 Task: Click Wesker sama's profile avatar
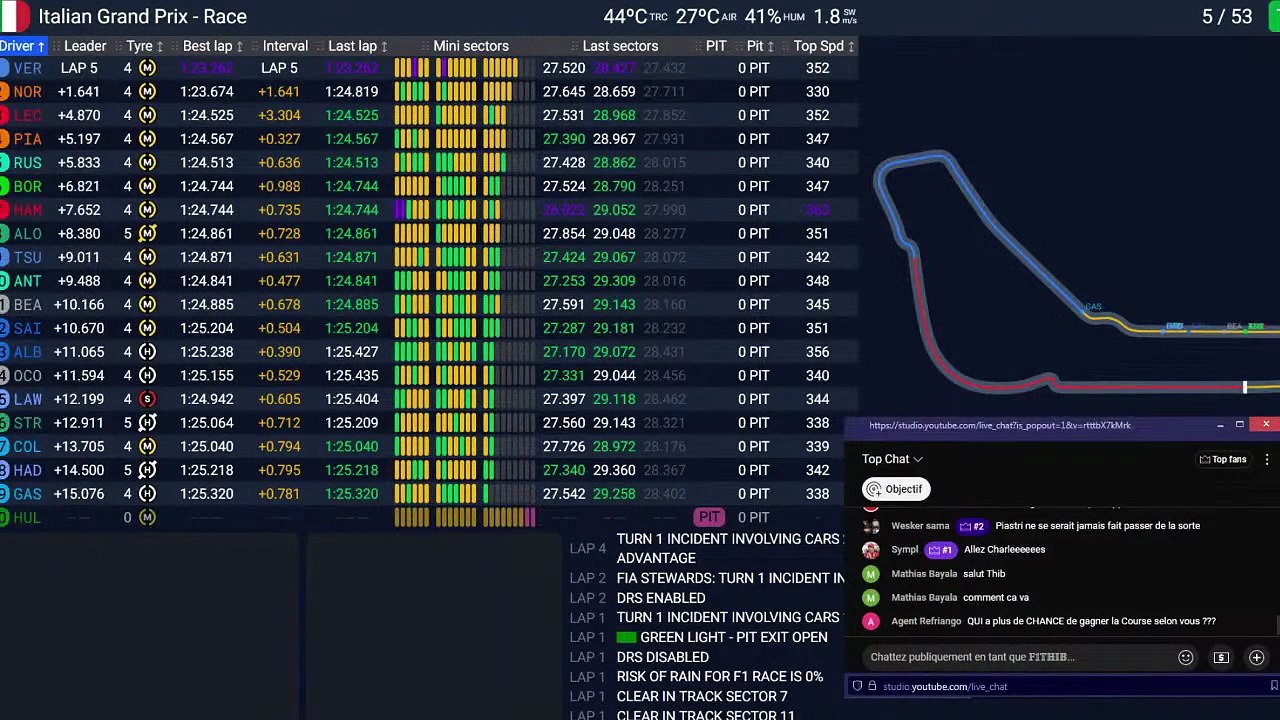pos(871,526)
